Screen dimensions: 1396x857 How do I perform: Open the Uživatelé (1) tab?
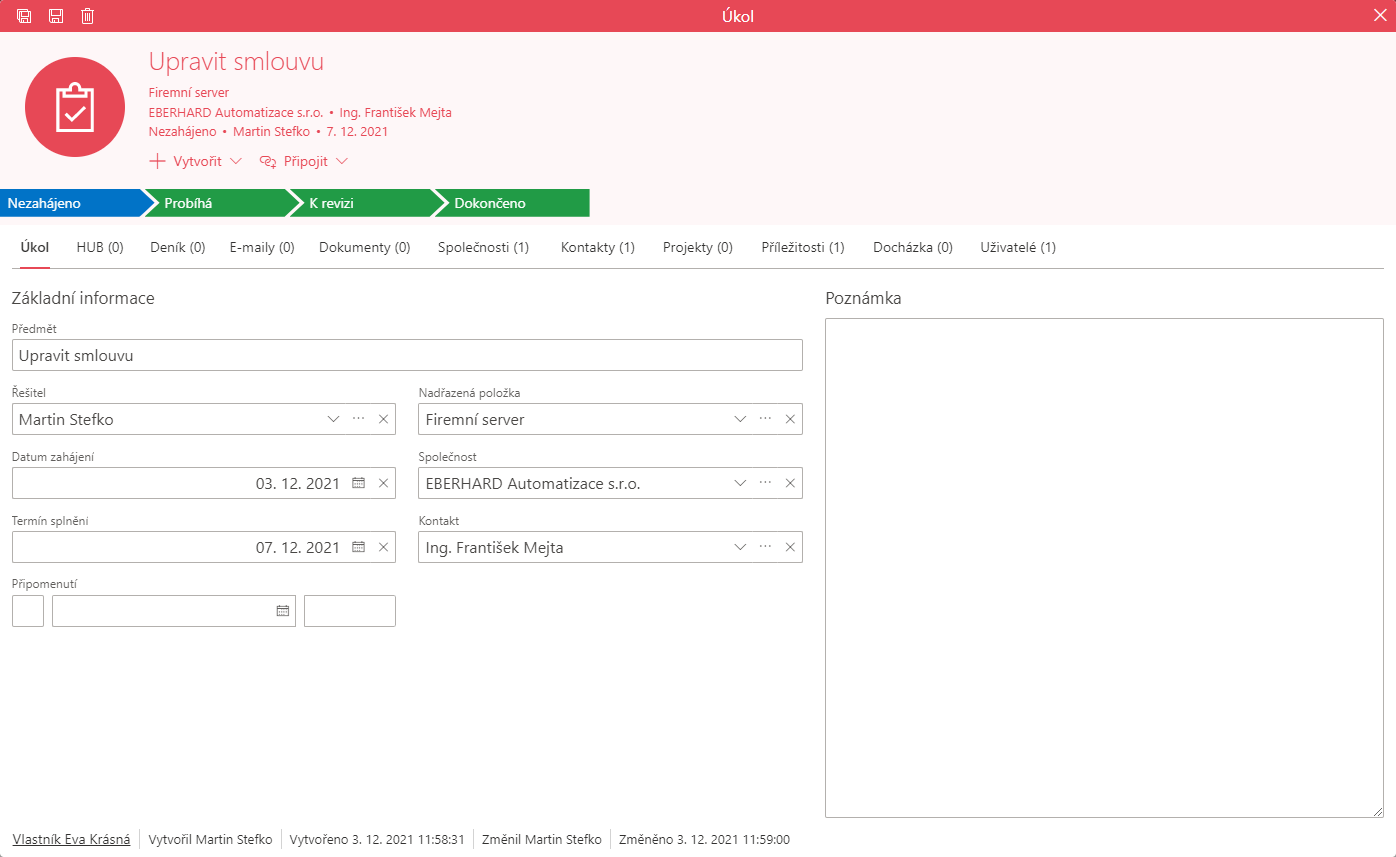click(x=1018, y=247)
